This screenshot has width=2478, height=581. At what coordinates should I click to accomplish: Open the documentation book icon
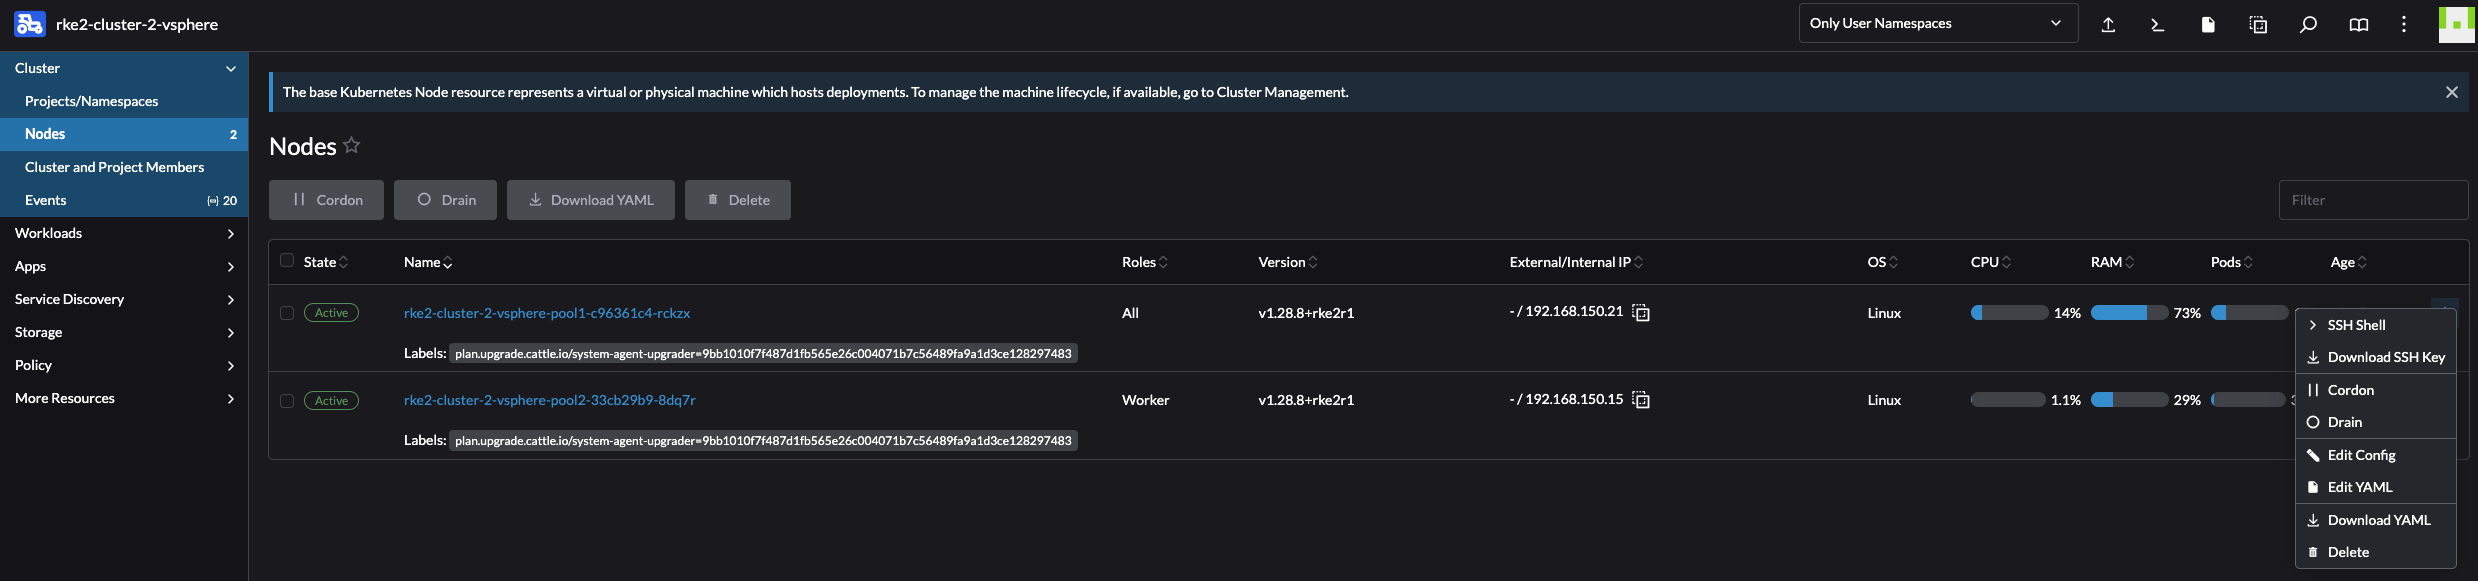[2358, 25]
